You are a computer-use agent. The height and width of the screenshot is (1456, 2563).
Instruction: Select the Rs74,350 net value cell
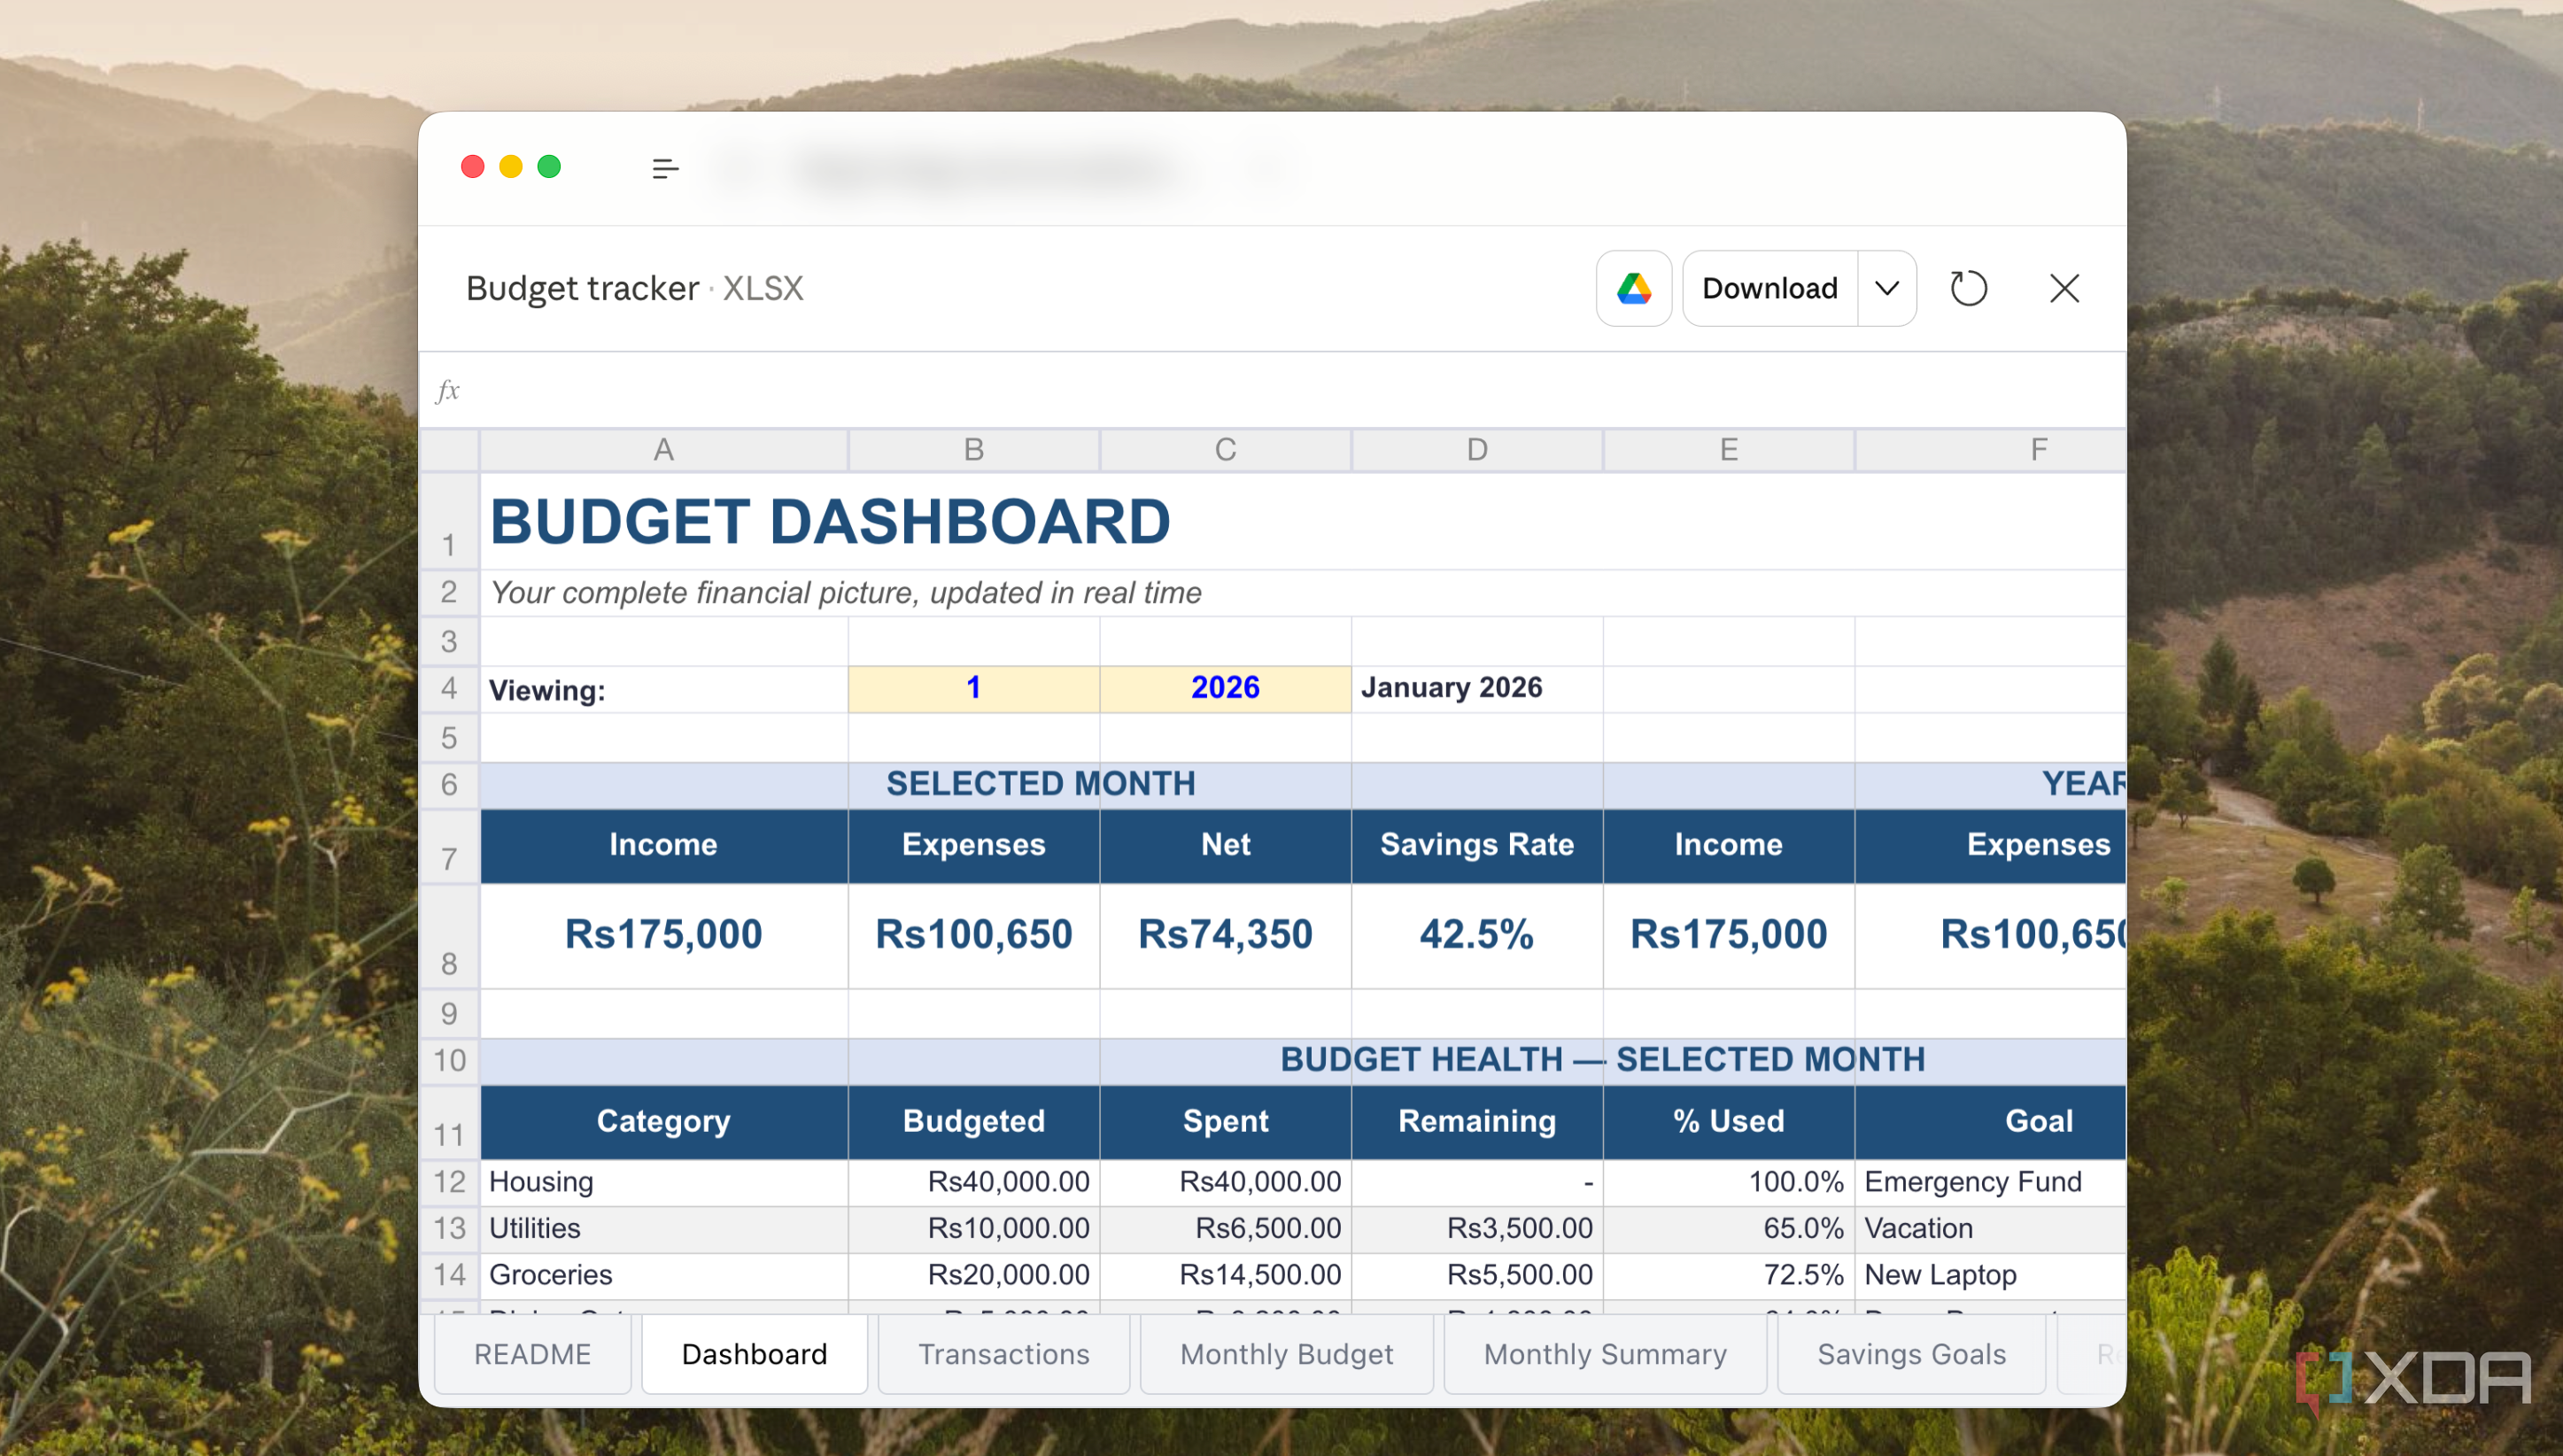[1225, 935]
